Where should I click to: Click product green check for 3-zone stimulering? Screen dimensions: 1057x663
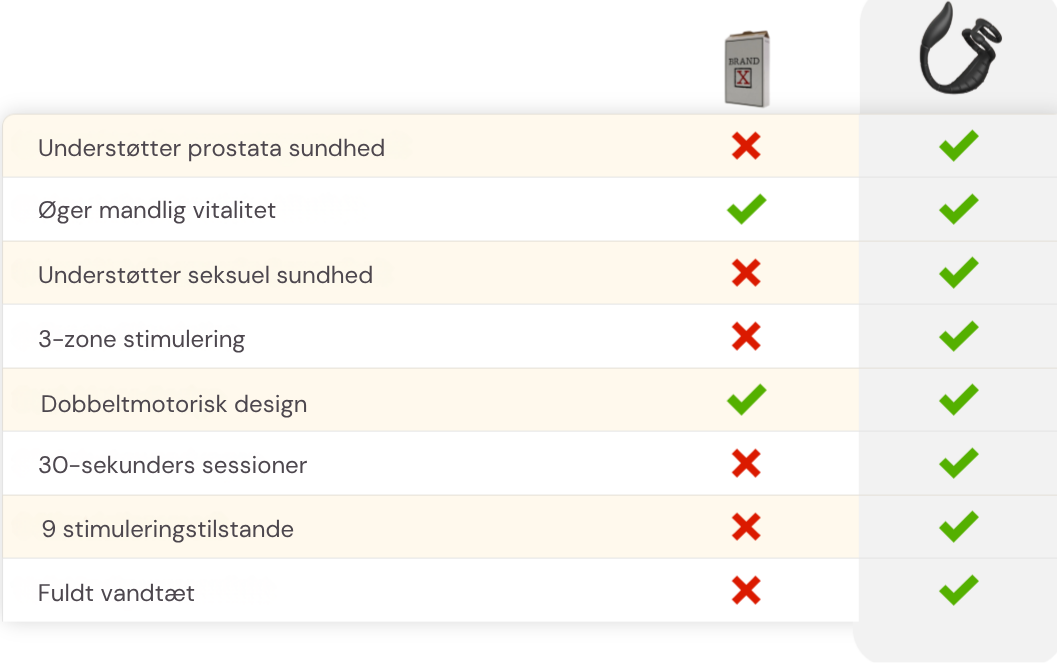[959, 336]
